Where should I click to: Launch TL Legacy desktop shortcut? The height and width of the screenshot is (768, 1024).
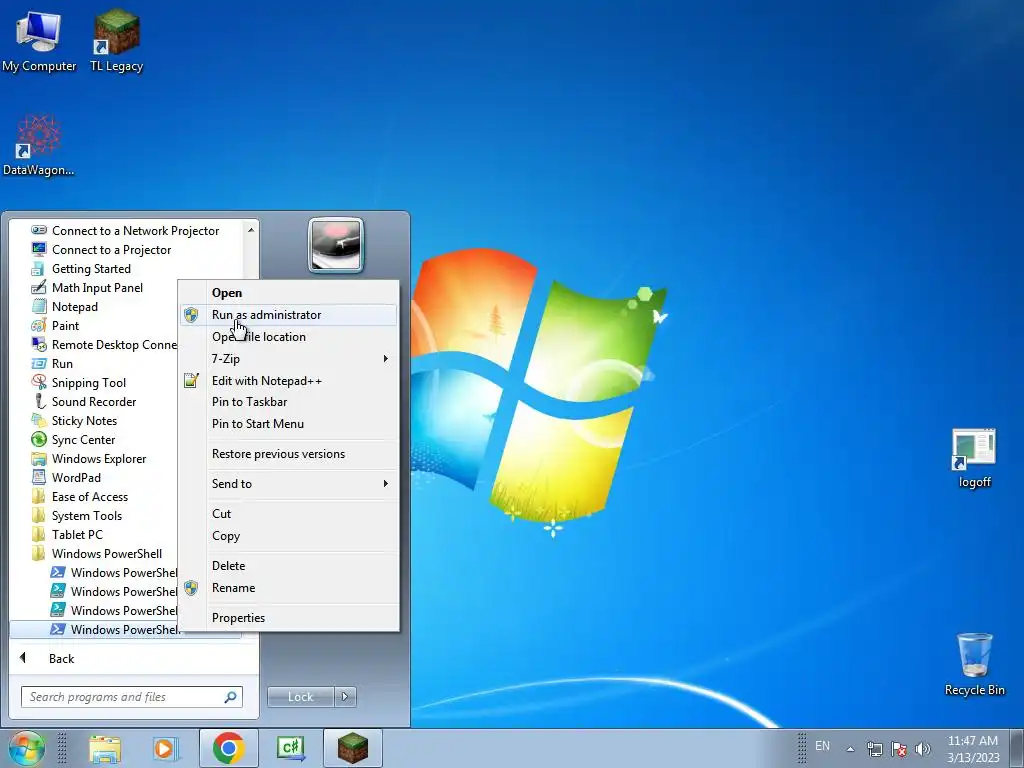coord(116,41)
